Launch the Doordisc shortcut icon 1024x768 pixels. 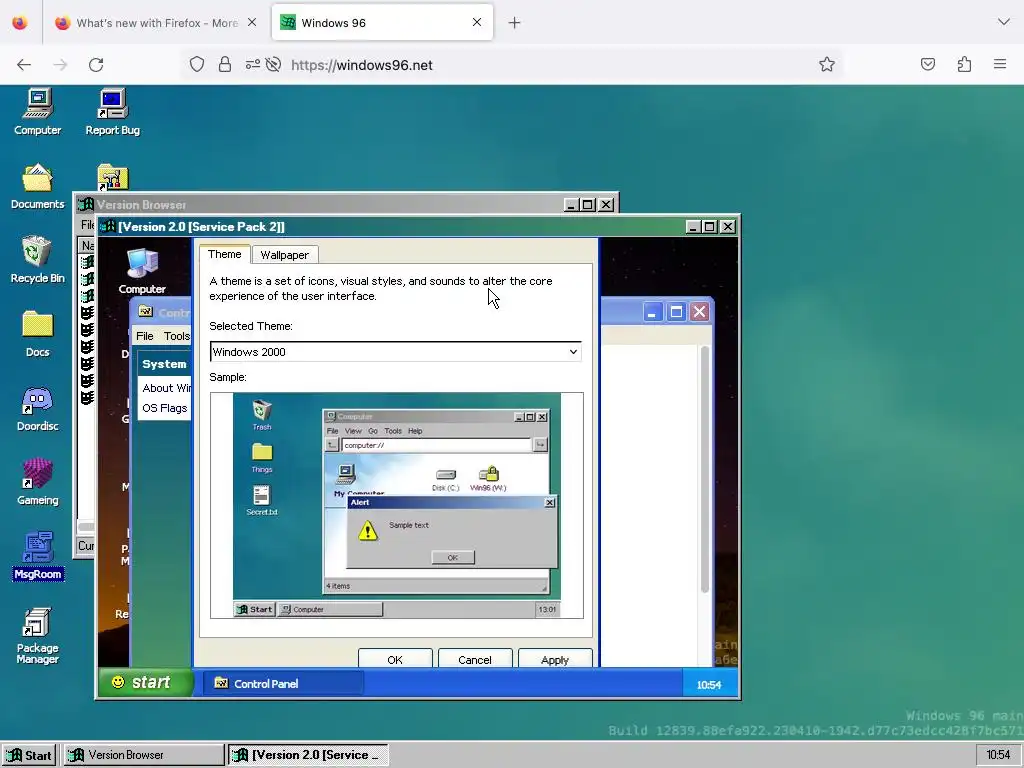click(x=37, y=408)
